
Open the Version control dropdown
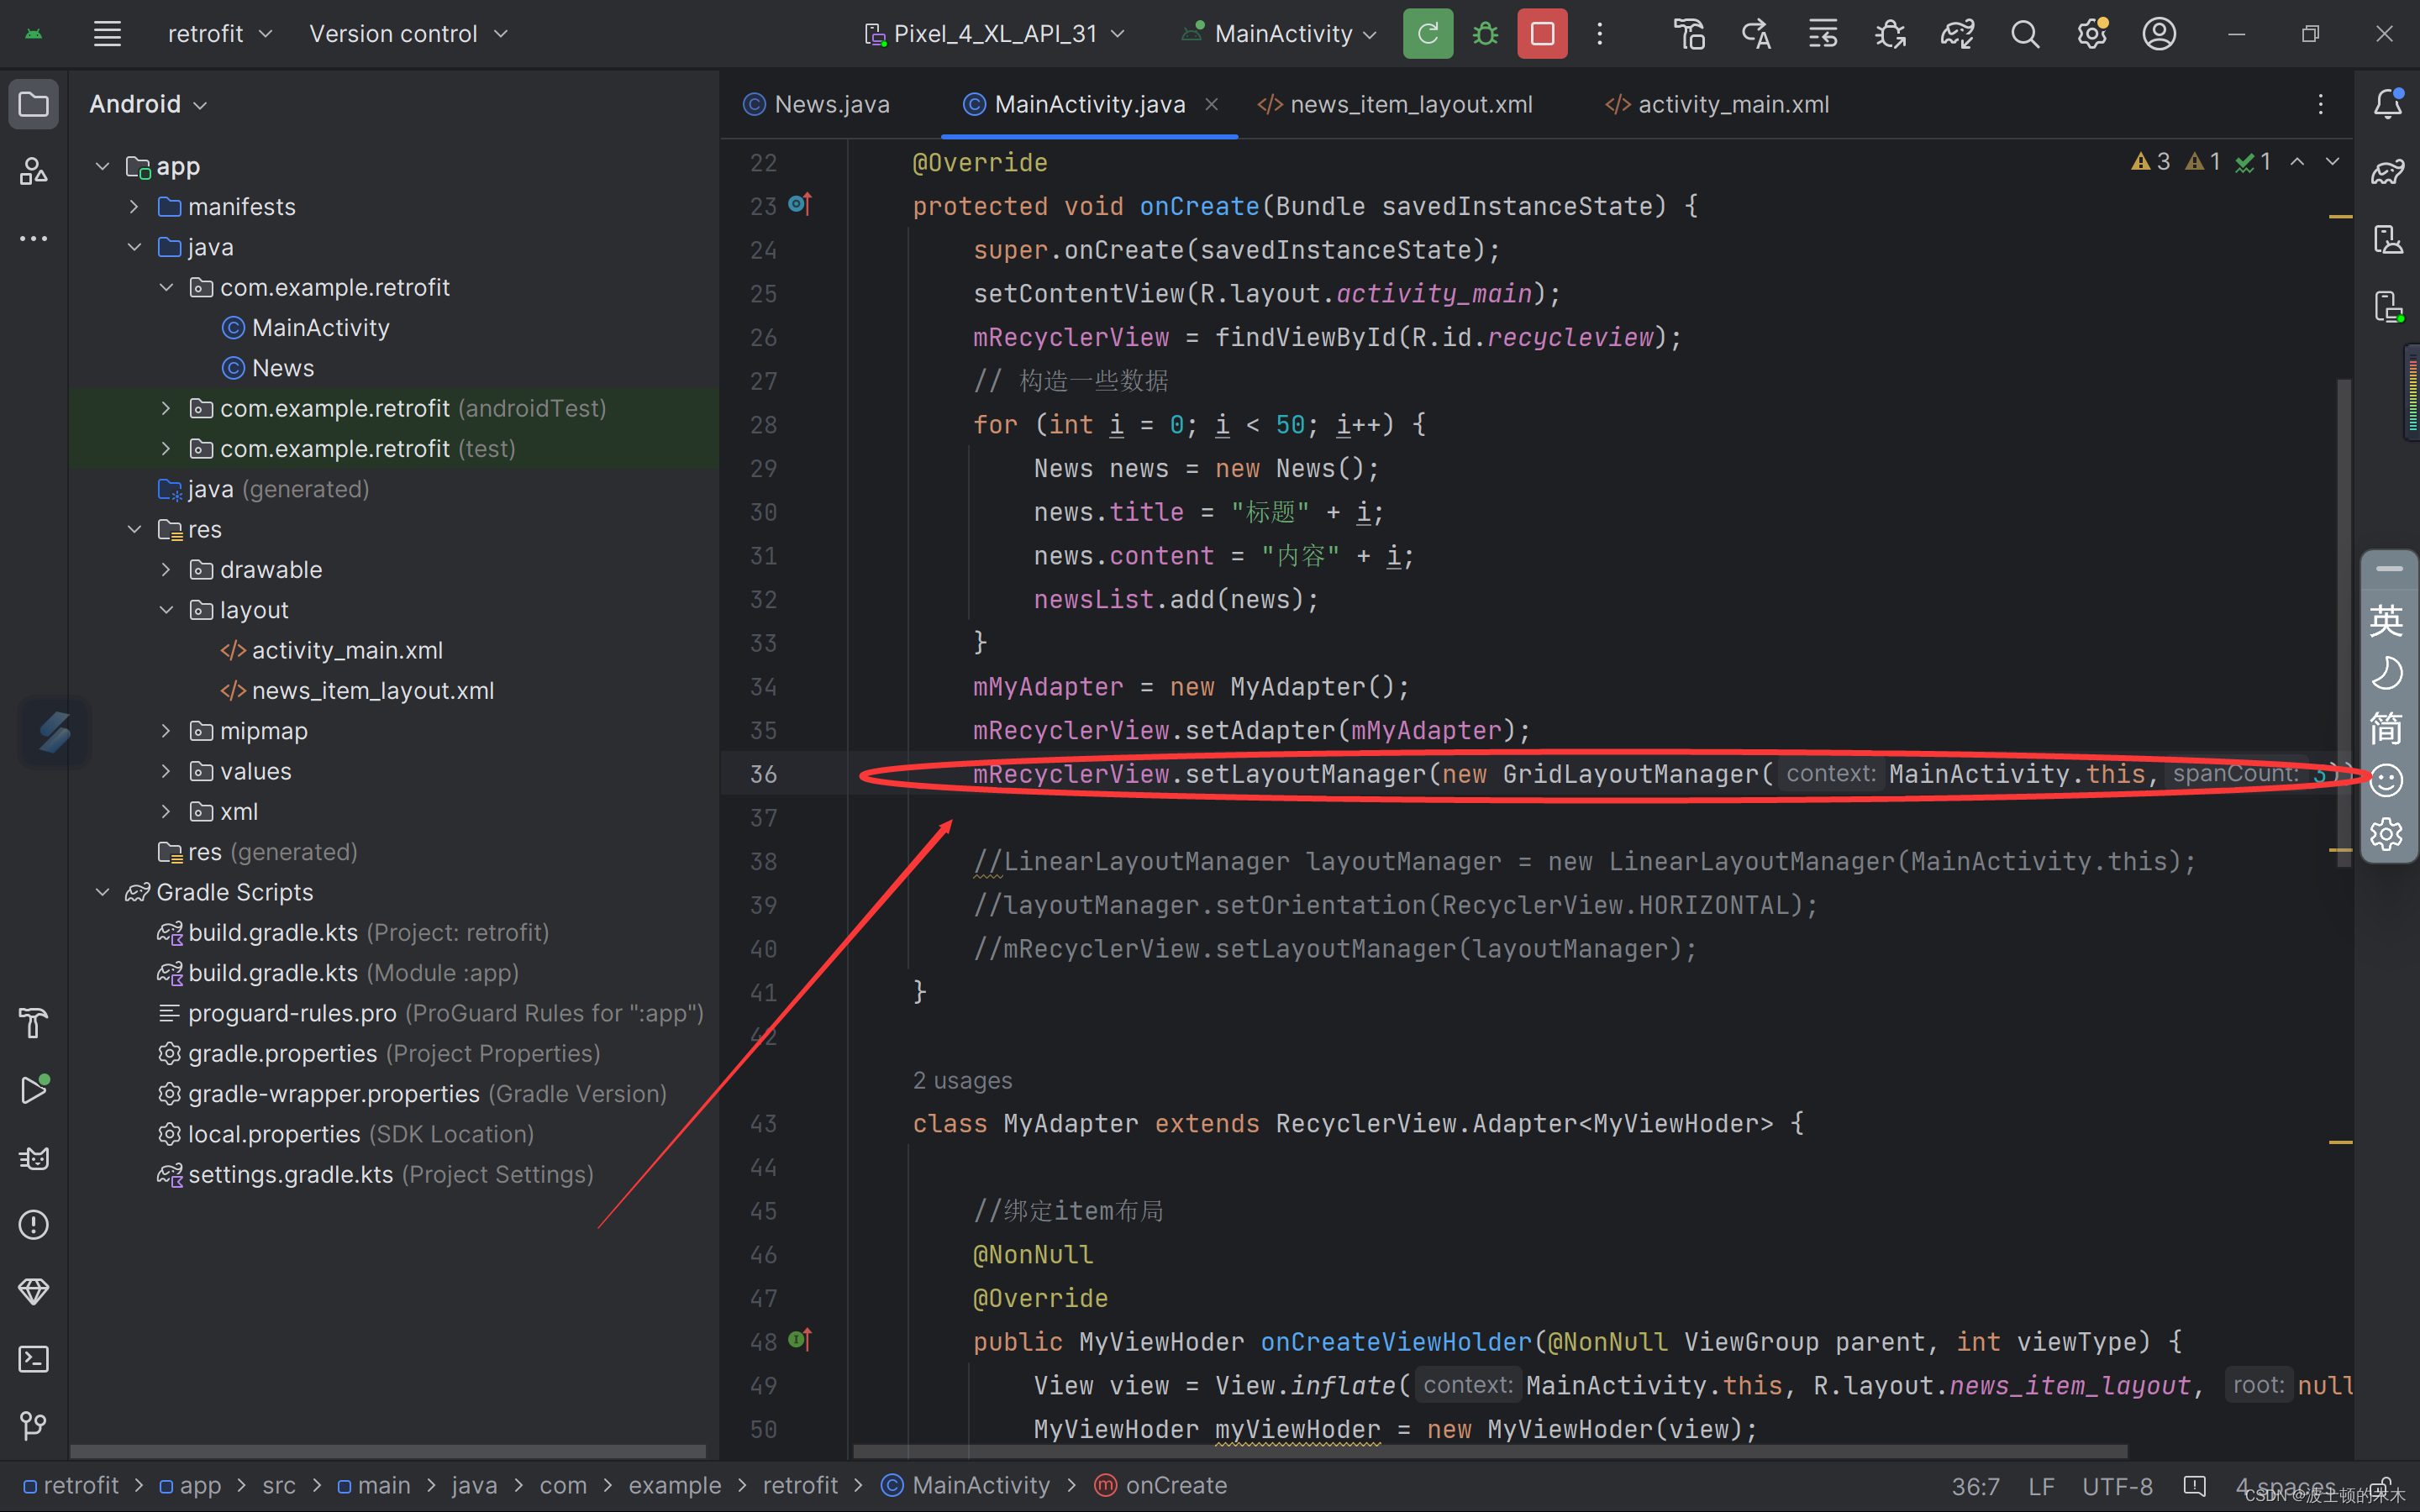click(x=408, y=34)
